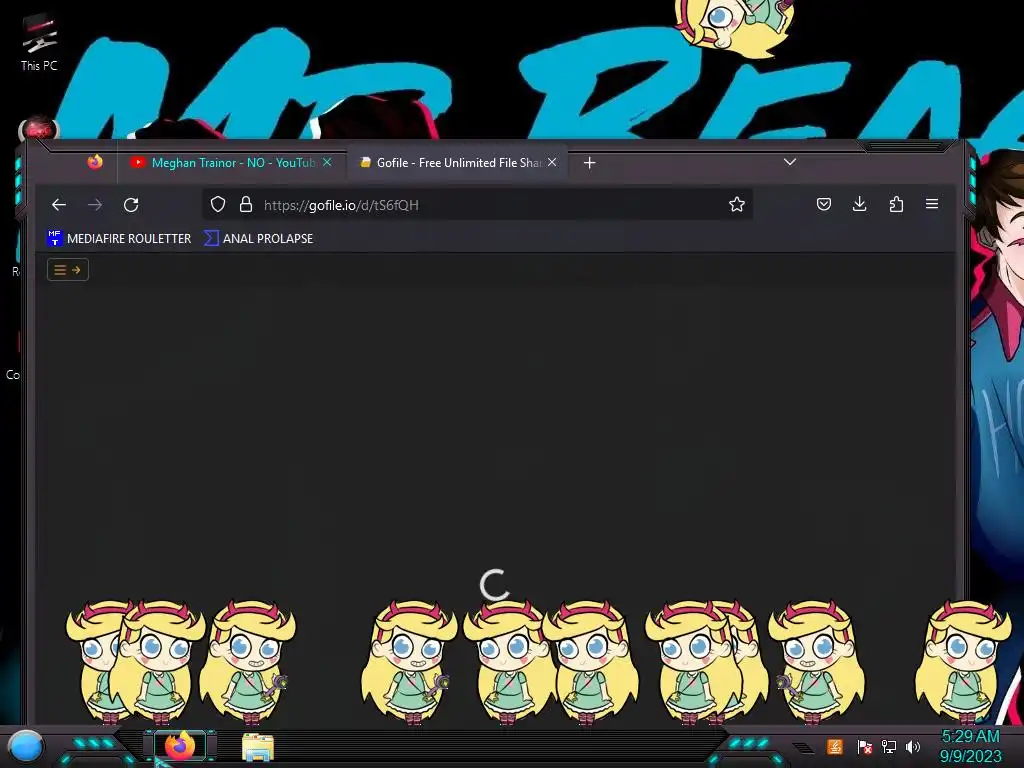Close the Meghan Trainor YouTube tab

327,163
